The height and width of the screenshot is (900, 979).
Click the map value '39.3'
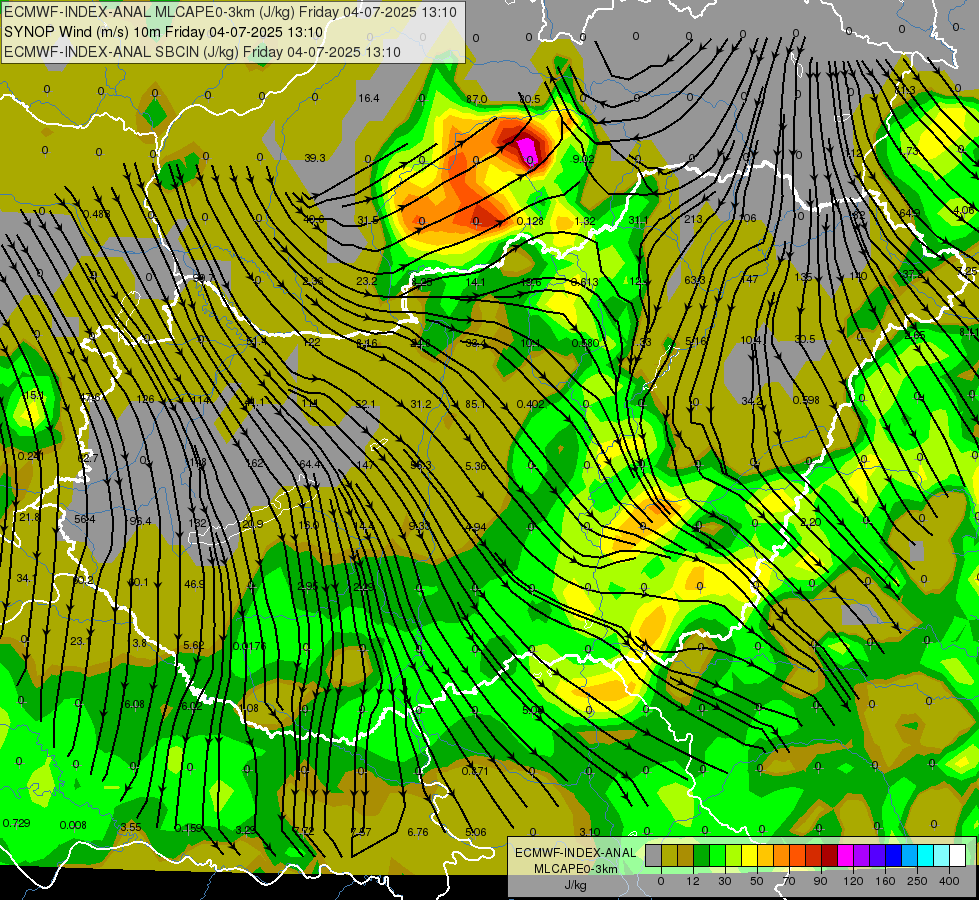315,158
